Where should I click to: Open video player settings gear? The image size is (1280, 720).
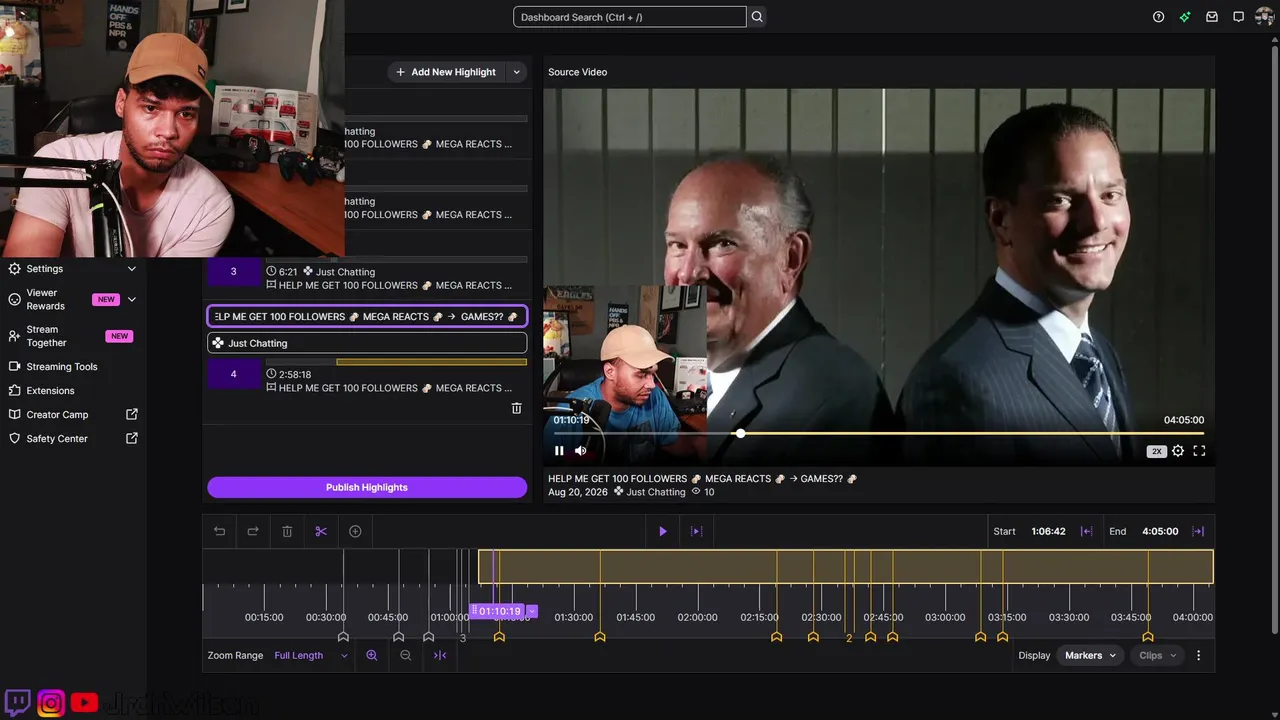coord(1178,451)
